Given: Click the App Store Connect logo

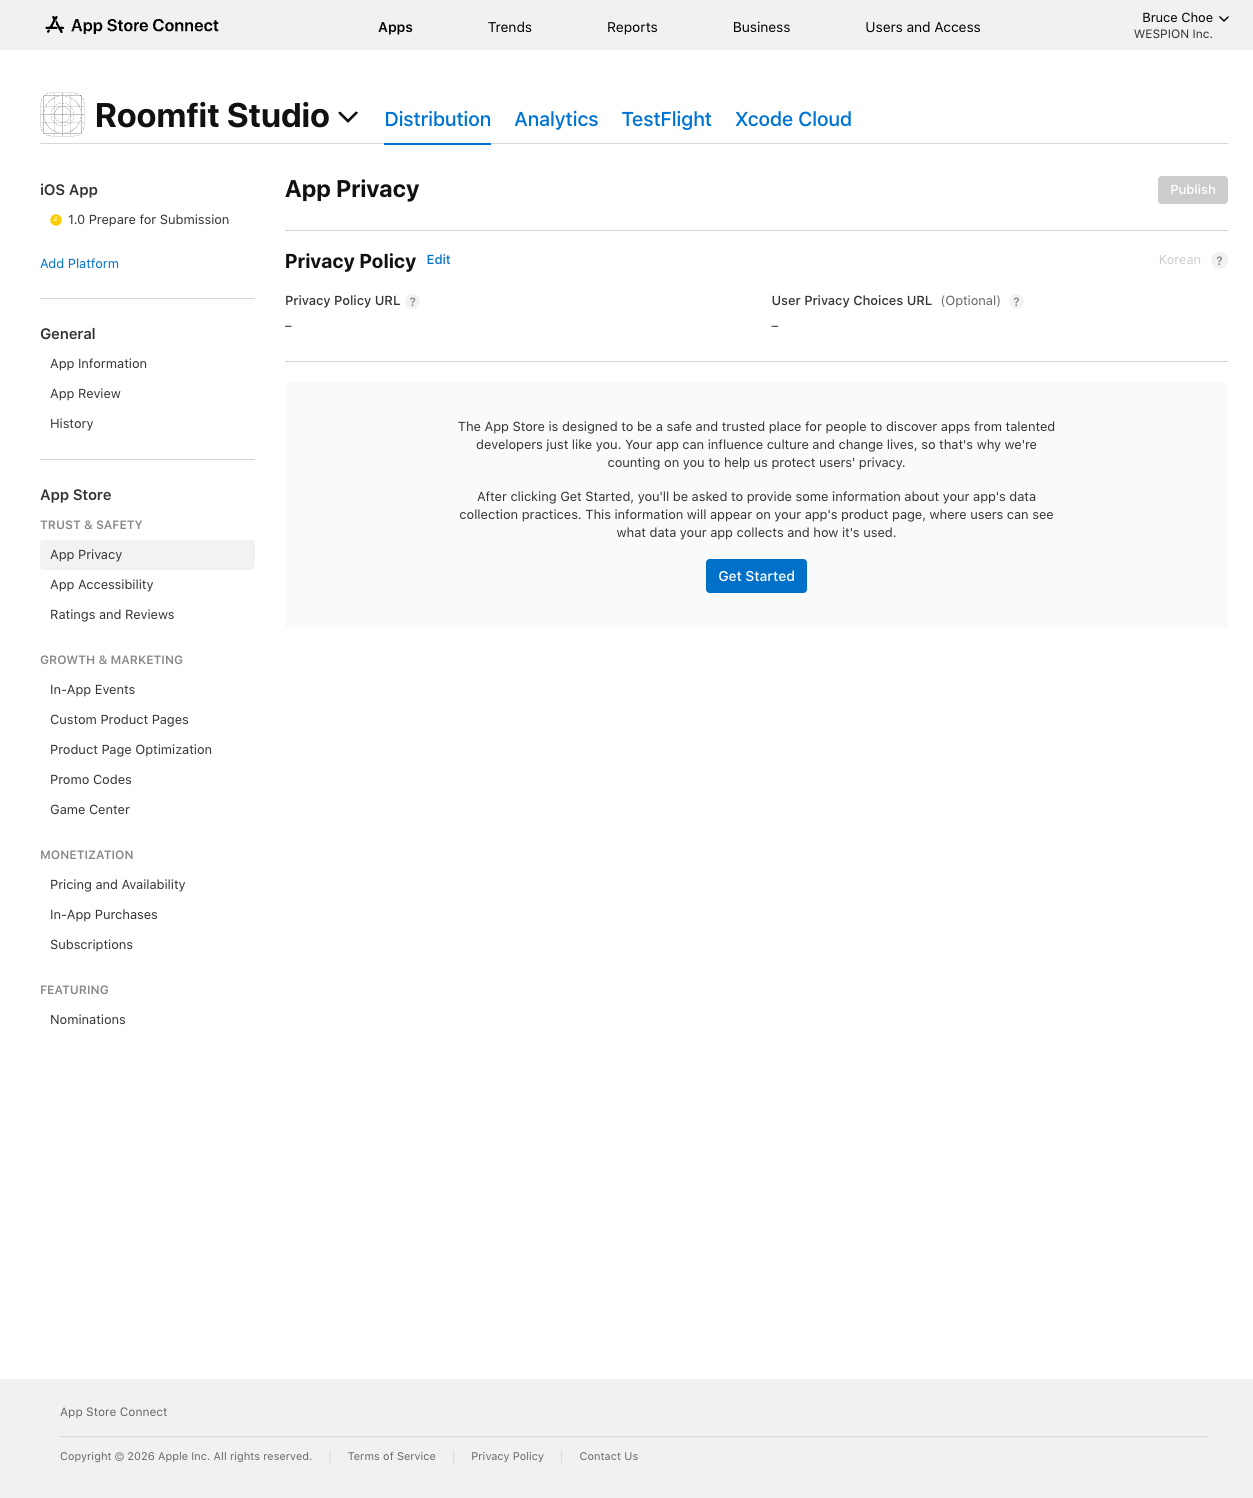Looking at the screenshot, I should pyautogui.click(x=132, y=26).
